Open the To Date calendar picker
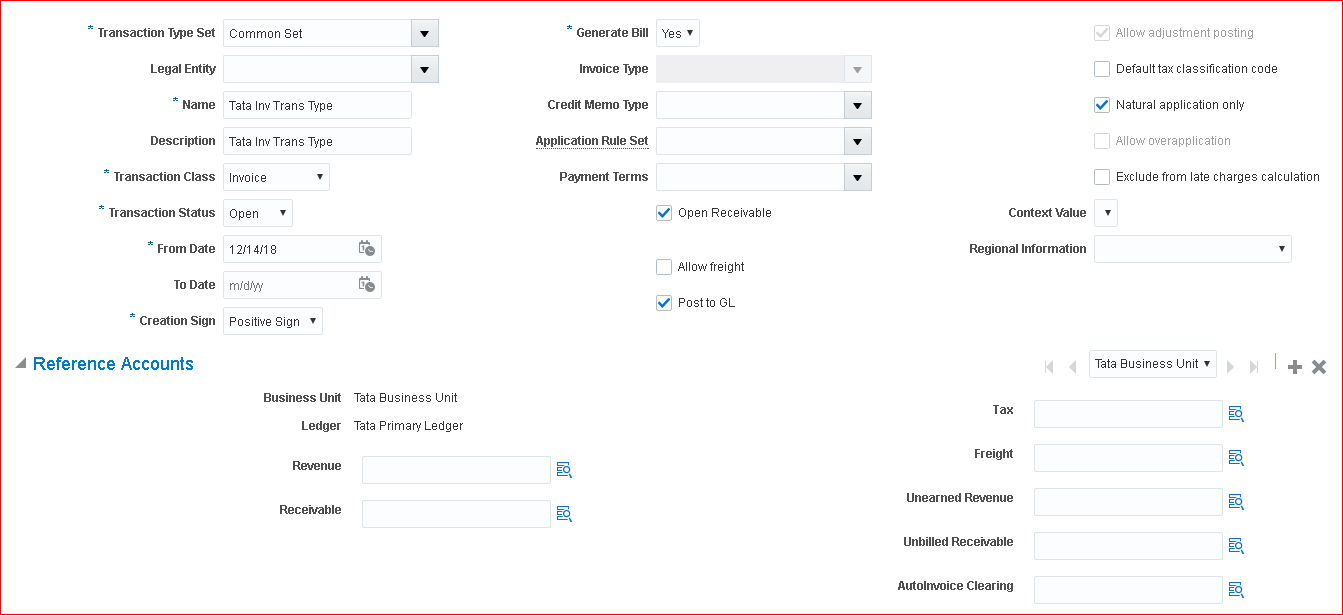 click(366, 285)
